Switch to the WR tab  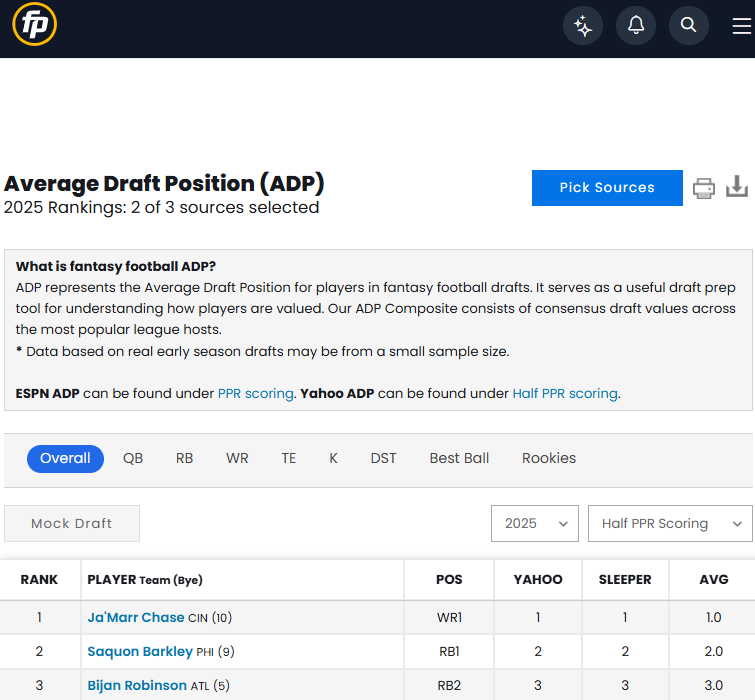tap(237, 458)
